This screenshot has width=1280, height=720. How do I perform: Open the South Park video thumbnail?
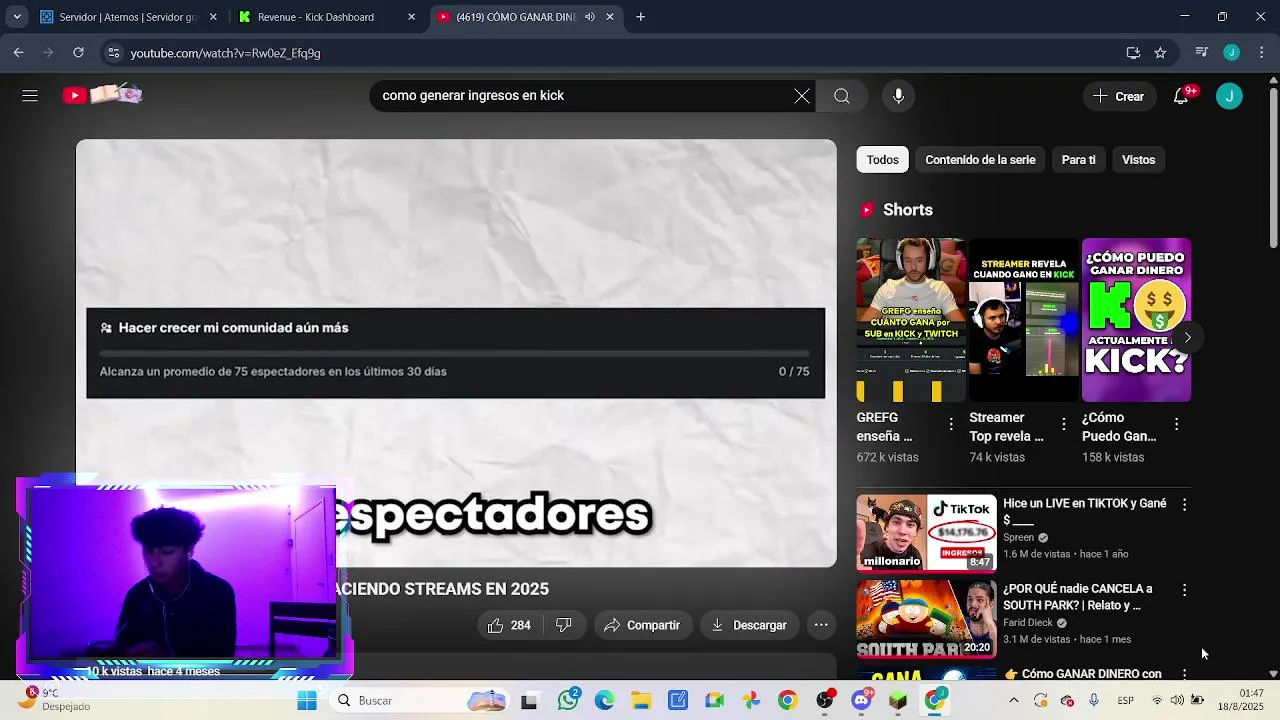pyautogui.click(x=926, y=618)
